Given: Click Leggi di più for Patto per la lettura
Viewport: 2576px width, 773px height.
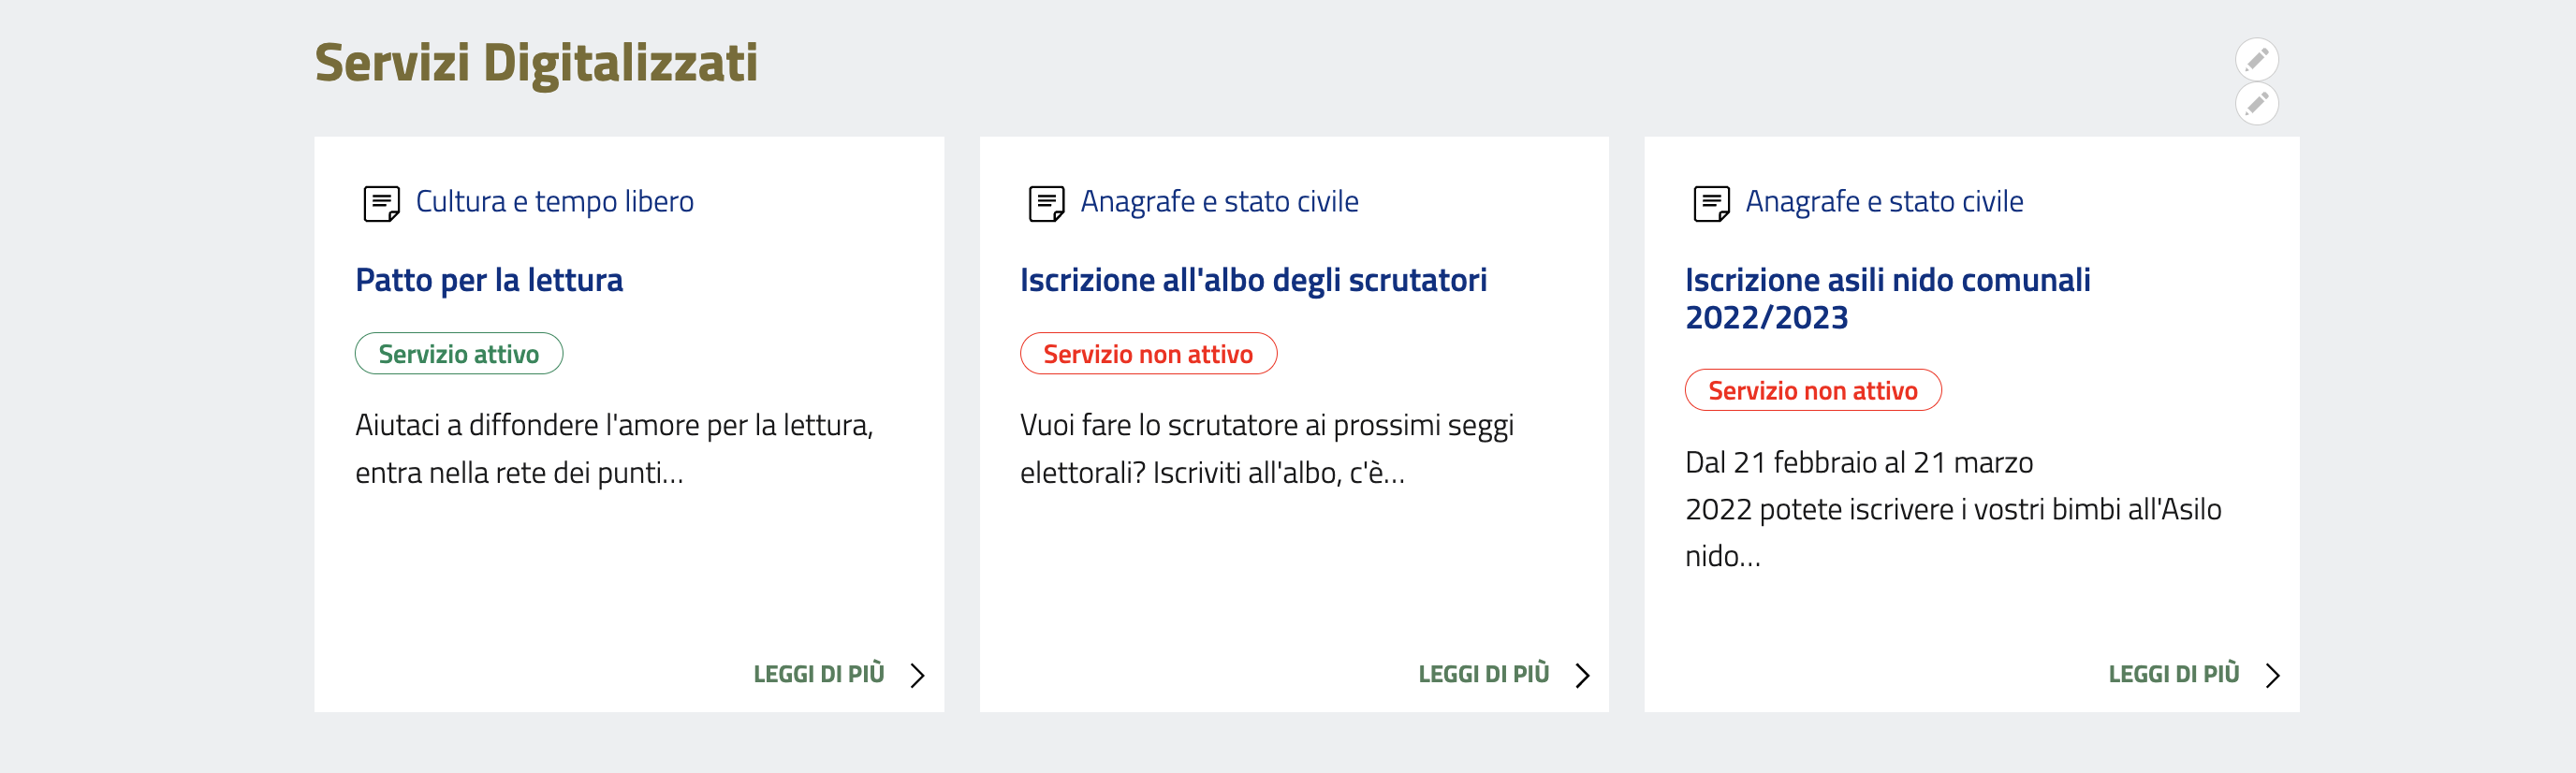Looking at the screenshot, I should (x=819, y=675).
